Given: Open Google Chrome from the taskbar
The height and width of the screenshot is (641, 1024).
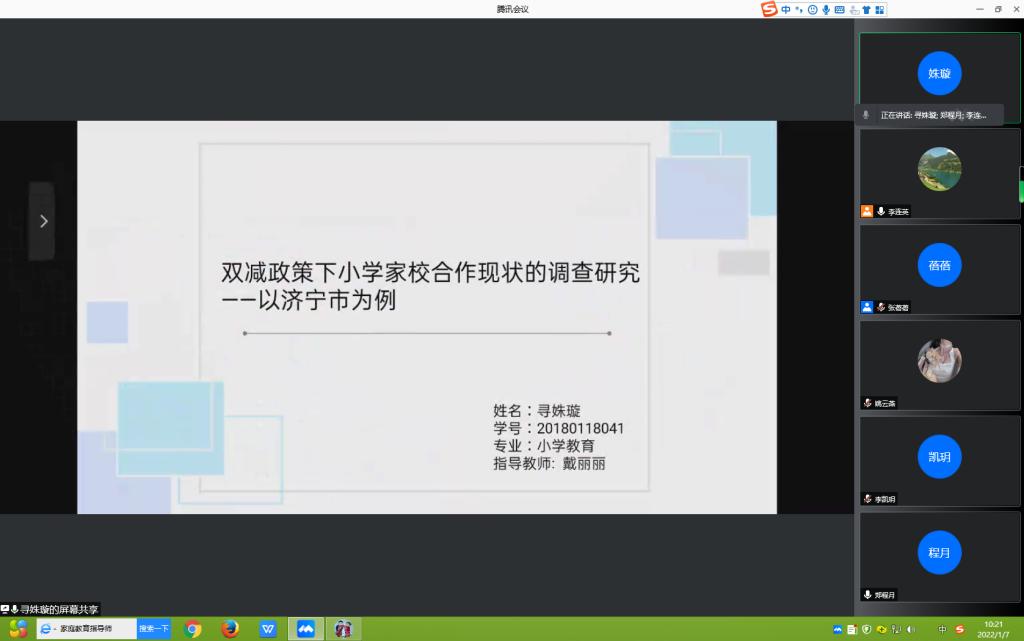Looking at the screenshot, I should tap(193, 629).
